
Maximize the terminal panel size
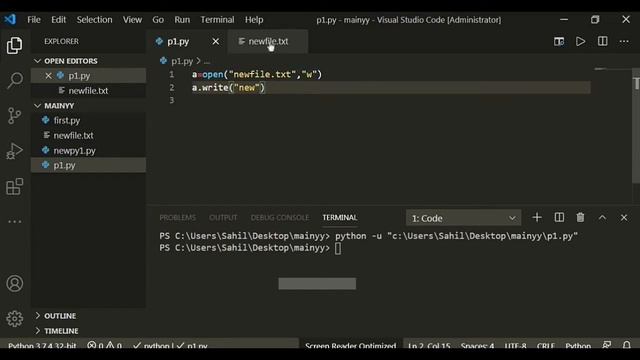(x=602, y=218)
